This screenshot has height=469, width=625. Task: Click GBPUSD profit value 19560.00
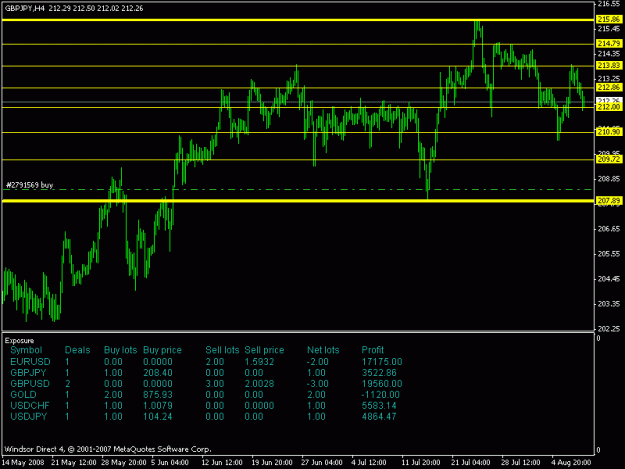[382, 384]
